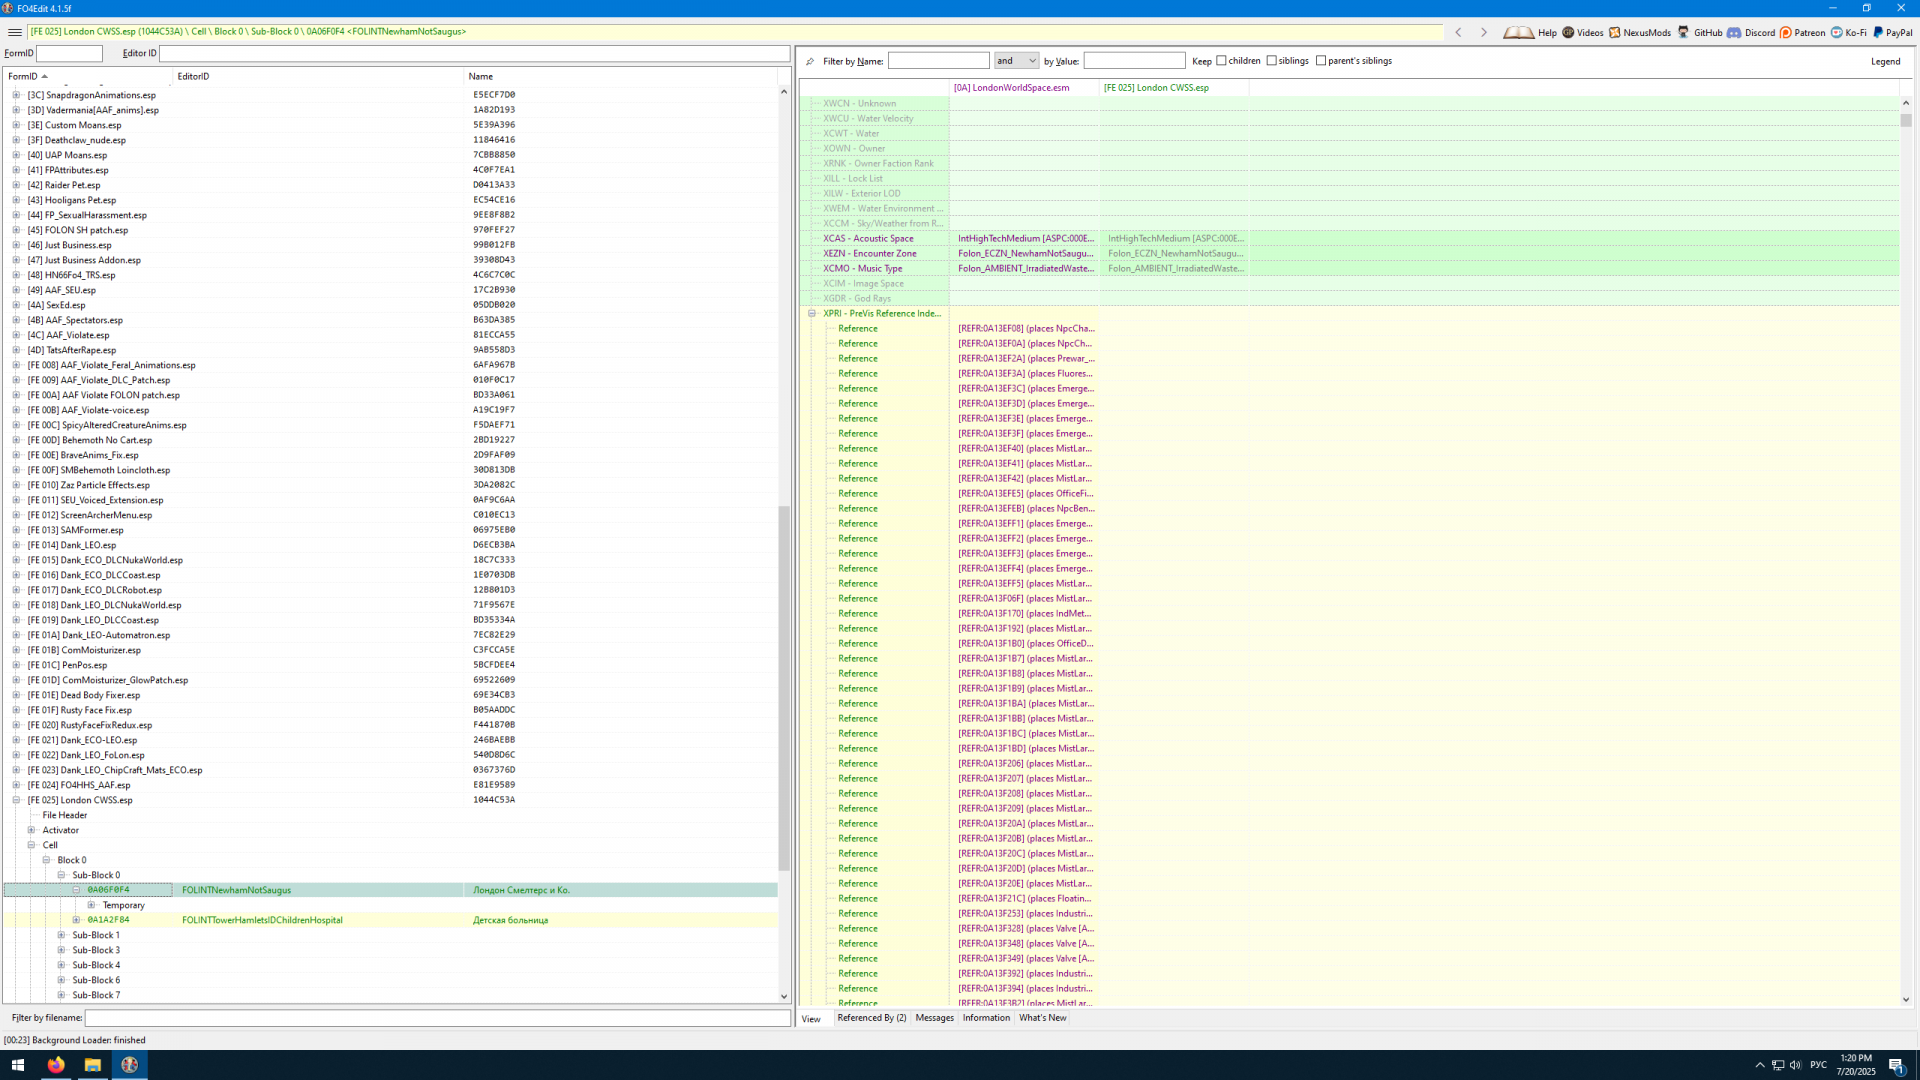Open the GitHub link icon
Viewport: 1920px width, 1080px height.
1684,32
